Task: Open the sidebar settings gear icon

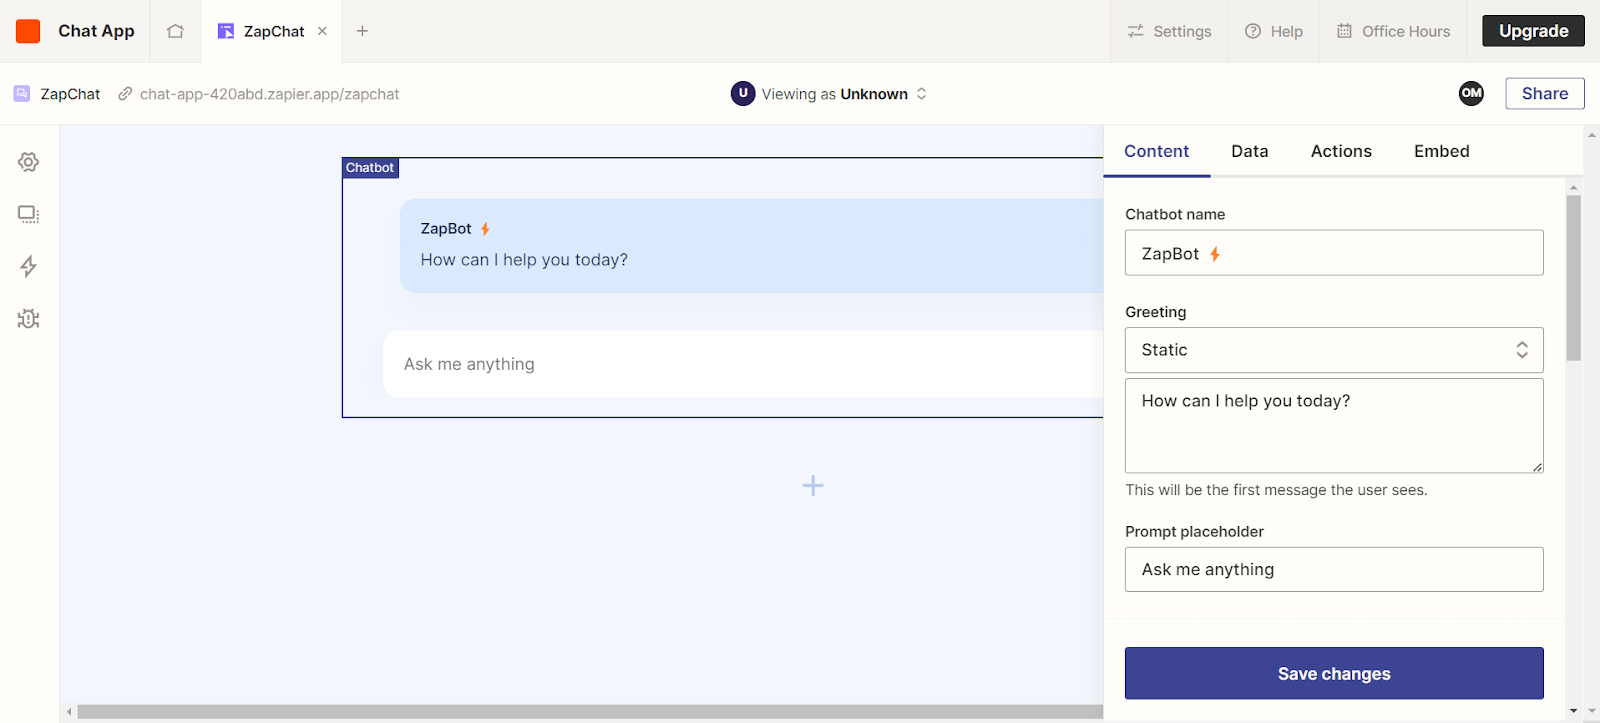Action: tap(28, 162)
